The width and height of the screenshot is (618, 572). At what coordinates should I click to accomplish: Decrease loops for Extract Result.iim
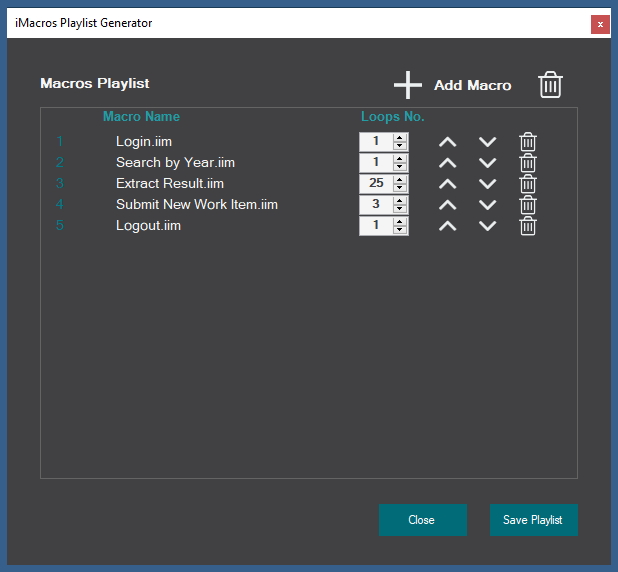(x=400, y=187)
